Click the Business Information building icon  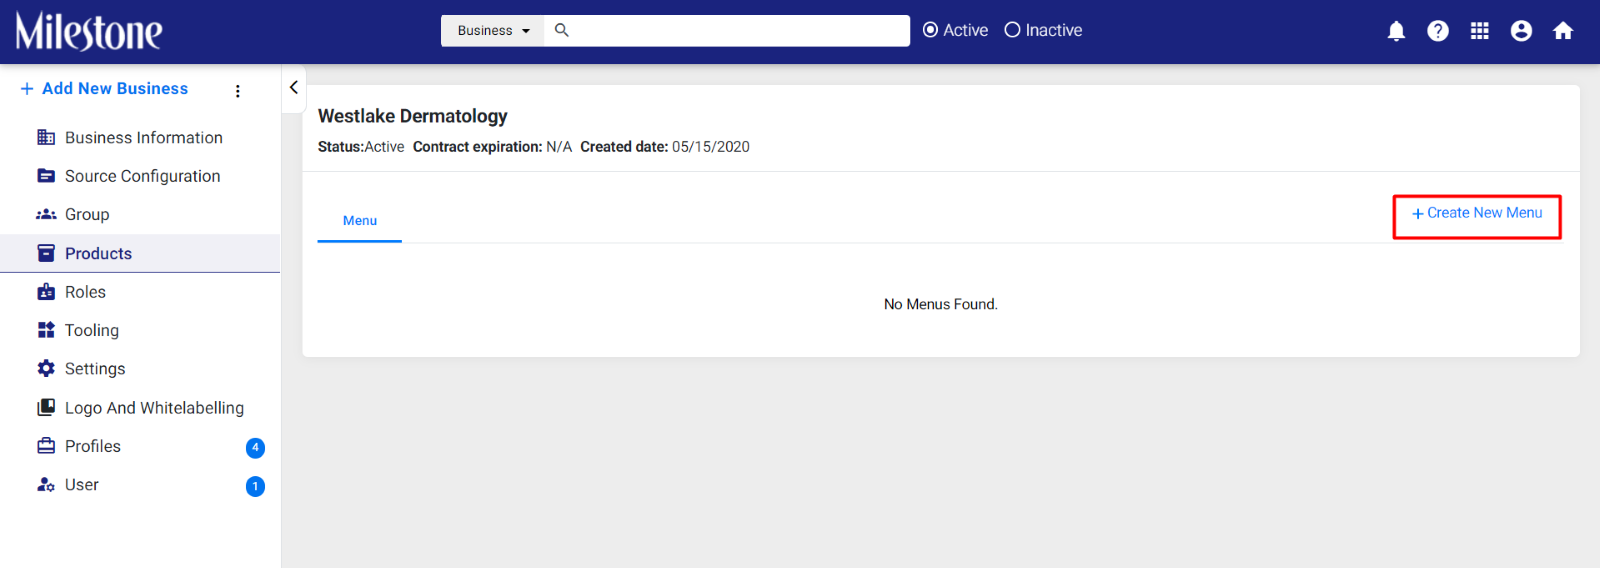(46, 137)
